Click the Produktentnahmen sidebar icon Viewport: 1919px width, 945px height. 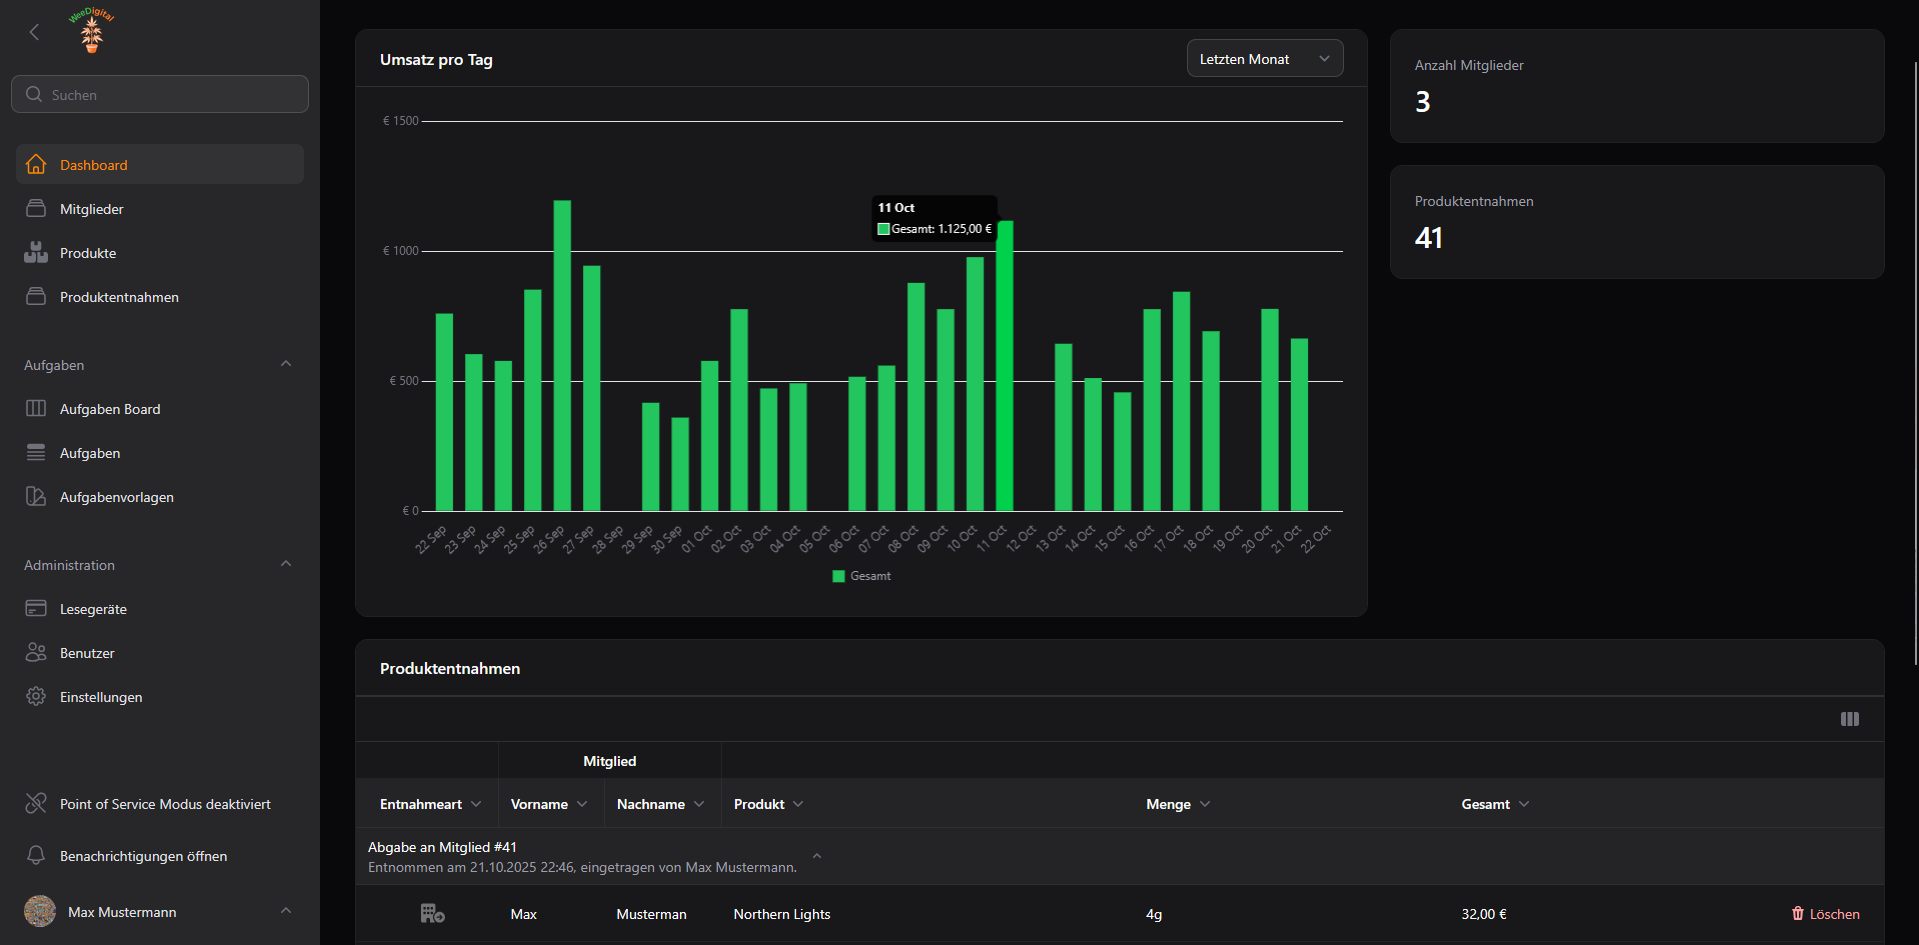pyautogui.click(x=36, y=296)
